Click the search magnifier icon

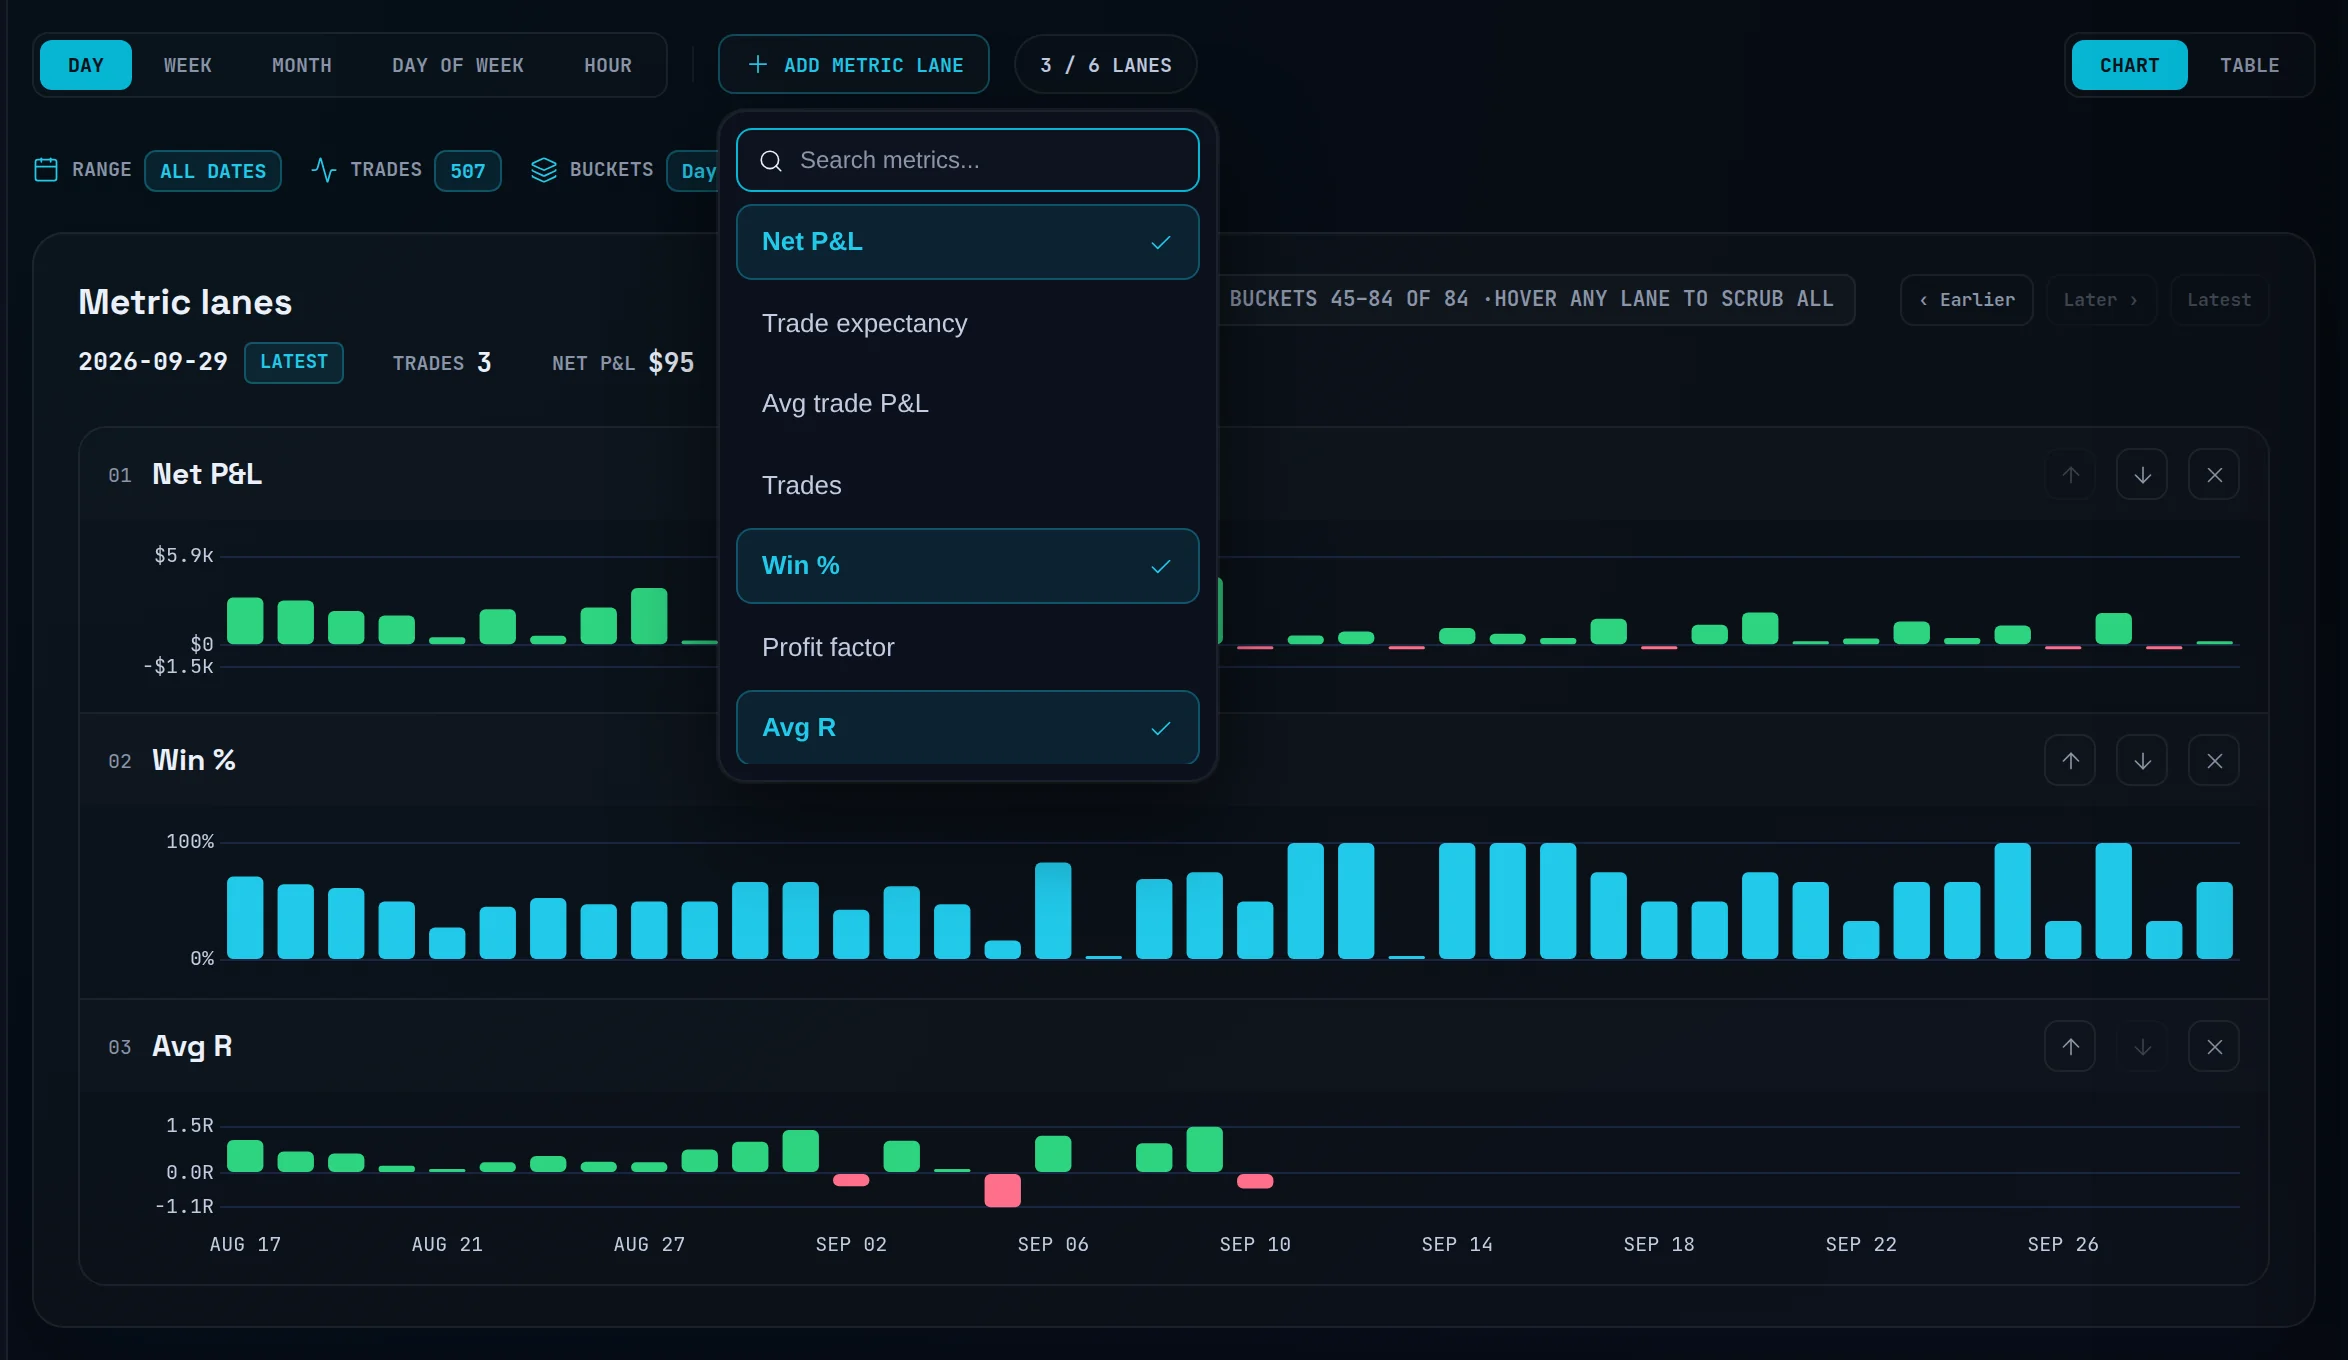click(x=771, y=161)
